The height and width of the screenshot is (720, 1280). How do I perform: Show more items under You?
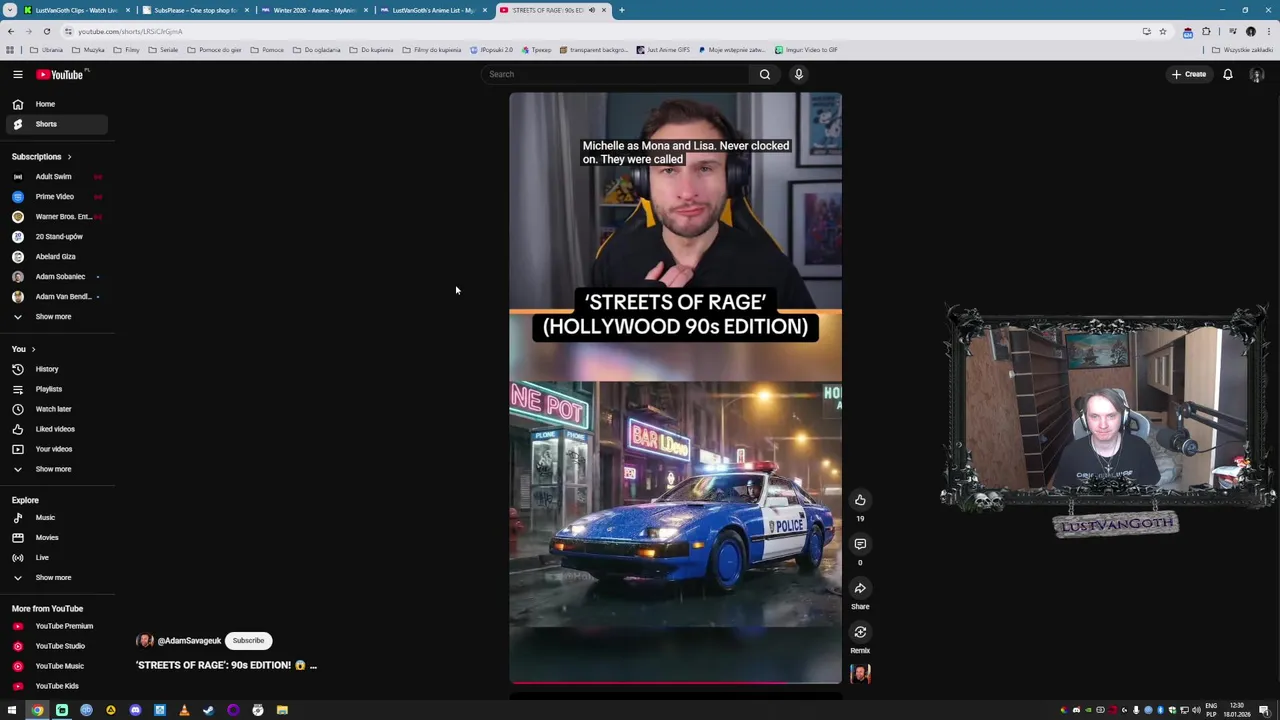(55, 469)
